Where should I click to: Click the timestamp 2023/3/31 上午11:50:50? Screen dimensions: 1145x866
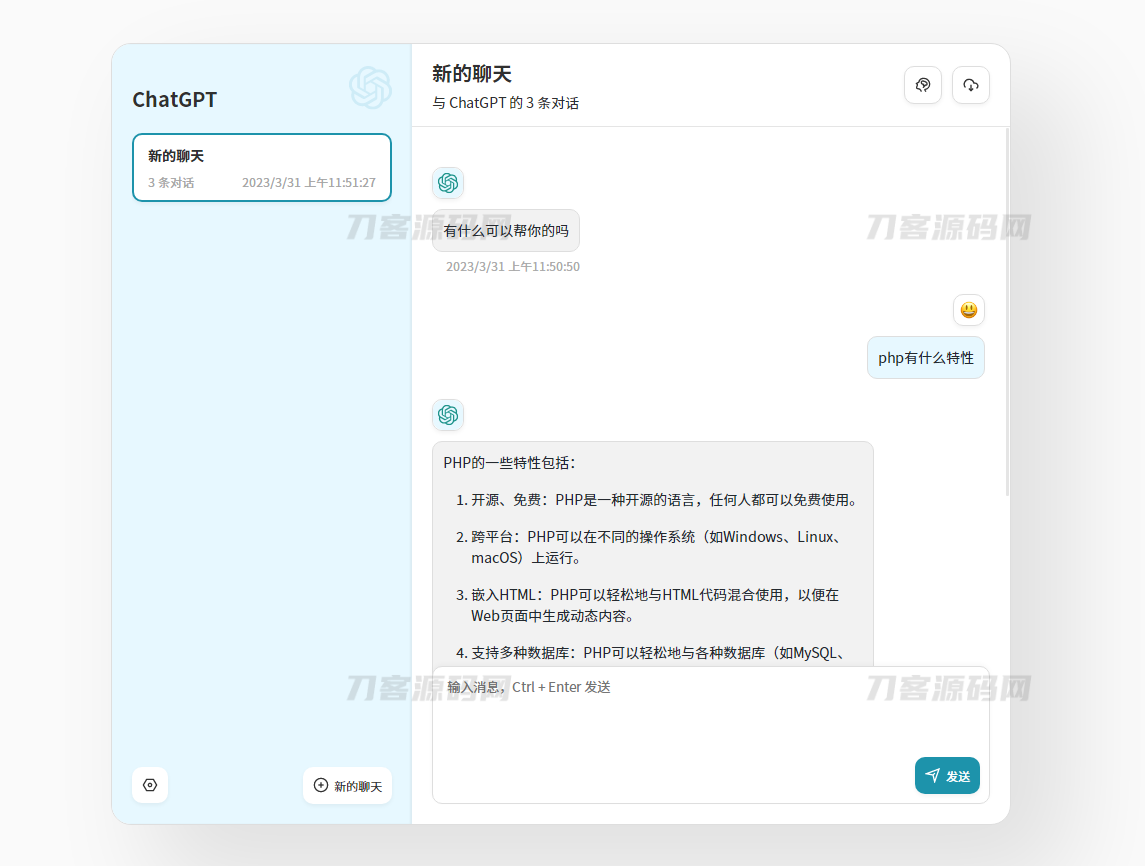pos(511,266)
